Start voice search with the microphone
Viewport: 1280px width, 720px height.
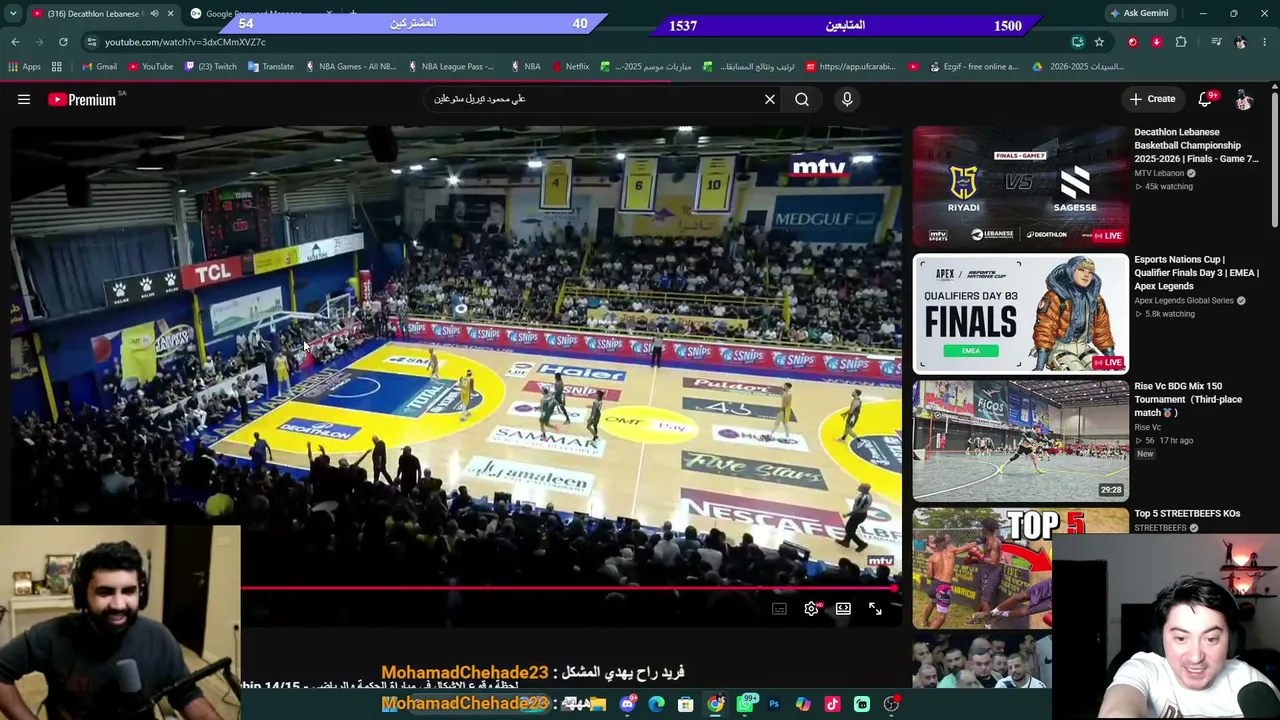847,99
